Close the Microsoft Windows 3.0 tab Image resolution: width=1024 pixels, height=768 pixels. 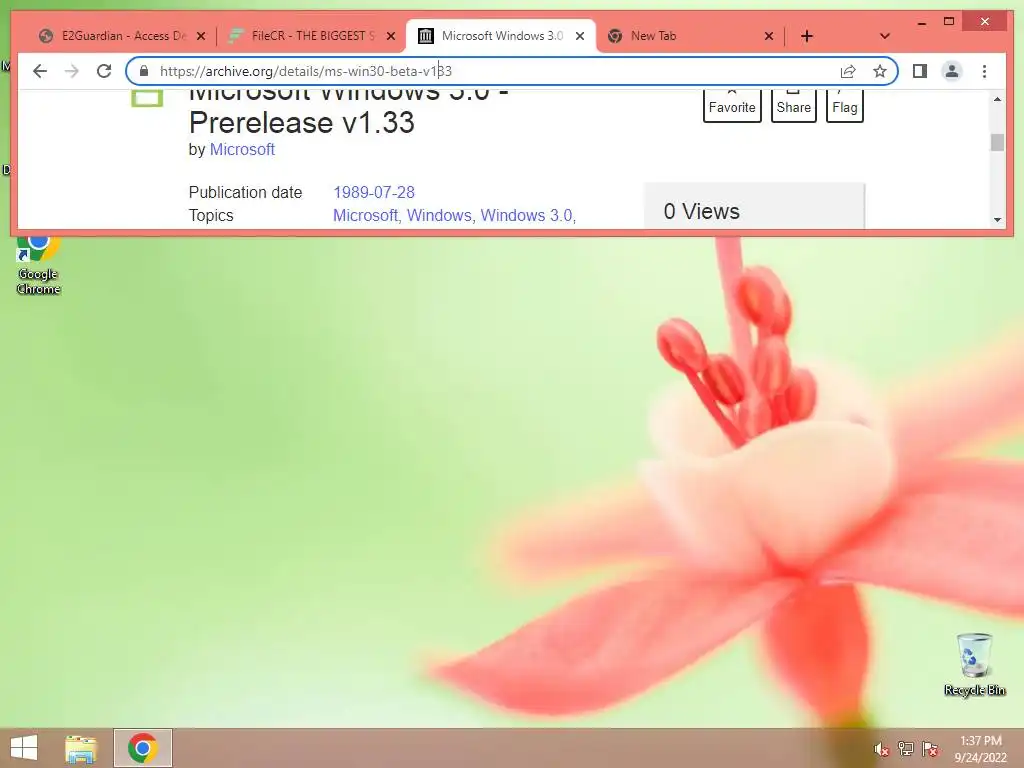579,36
